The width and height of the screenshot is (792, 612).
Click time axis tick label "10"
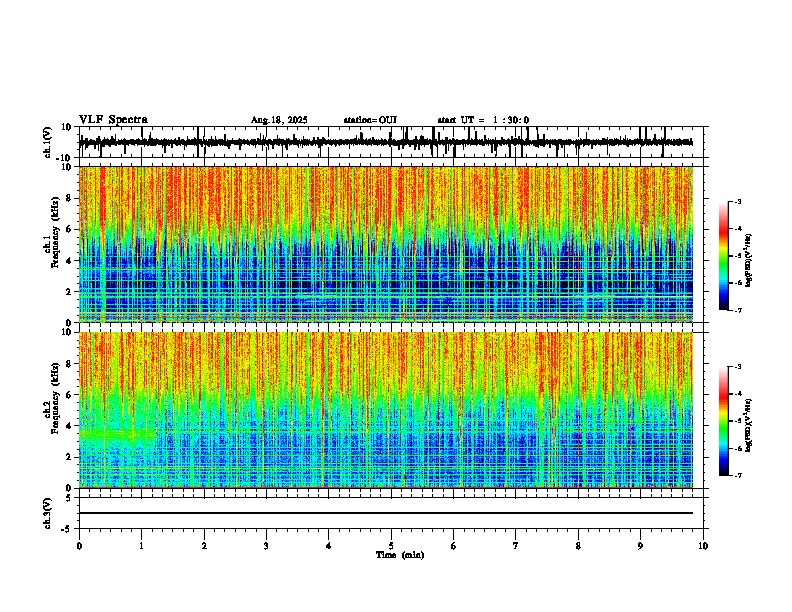click(703, 546)
